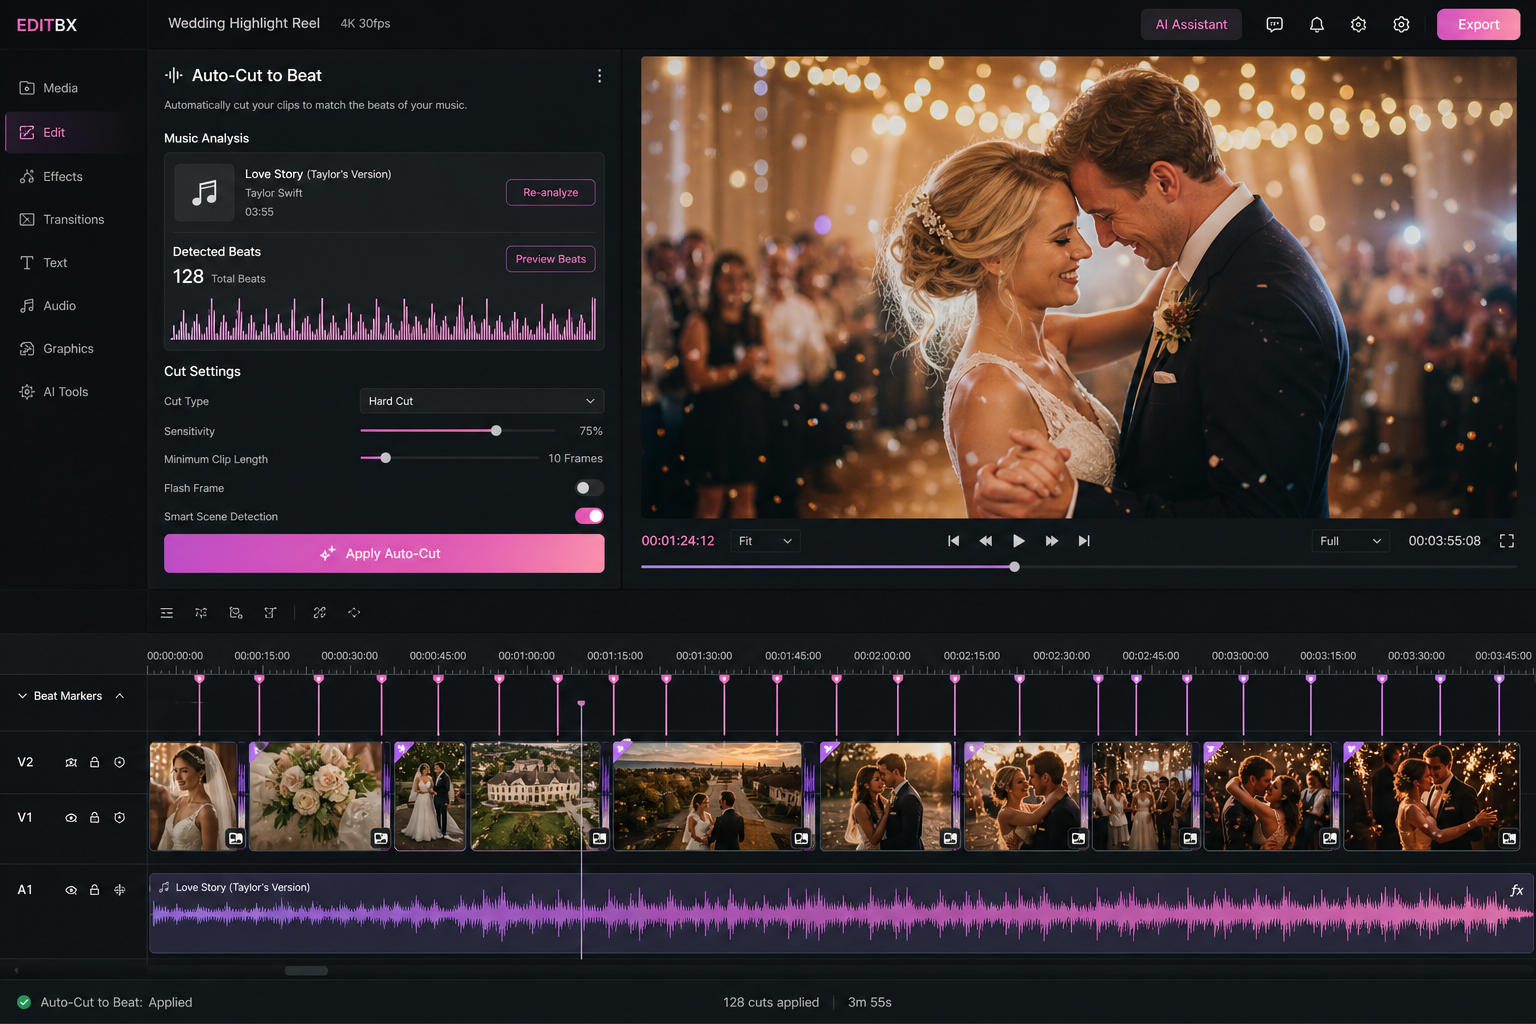Click Apply Auto-Cut button

(x=384, y=553)
